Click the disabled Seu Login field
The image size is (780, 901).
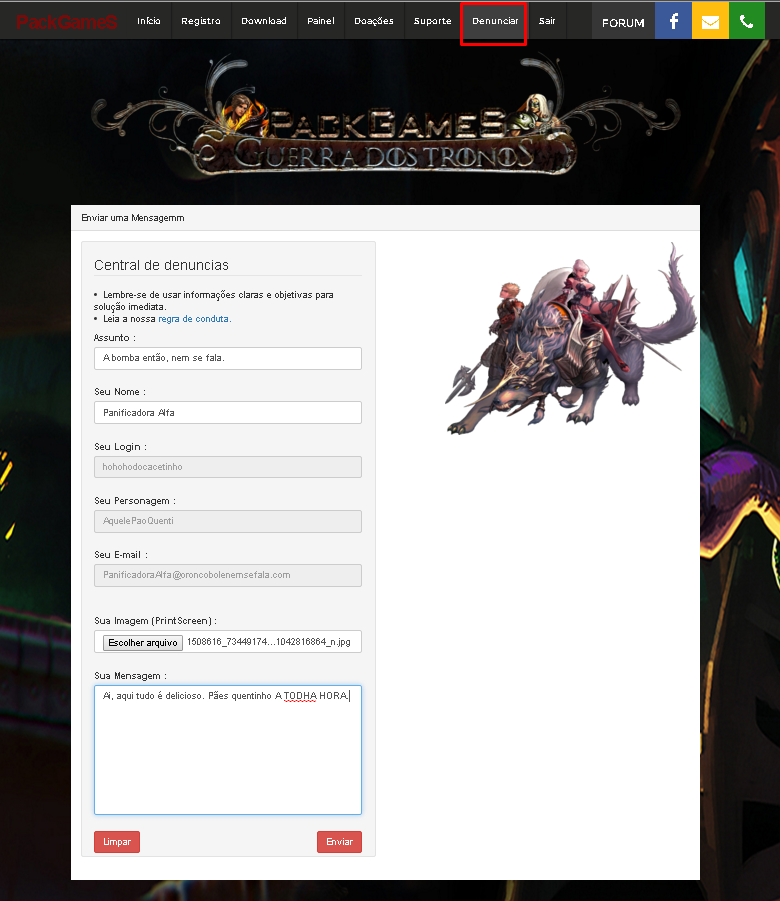coord(228,467)
